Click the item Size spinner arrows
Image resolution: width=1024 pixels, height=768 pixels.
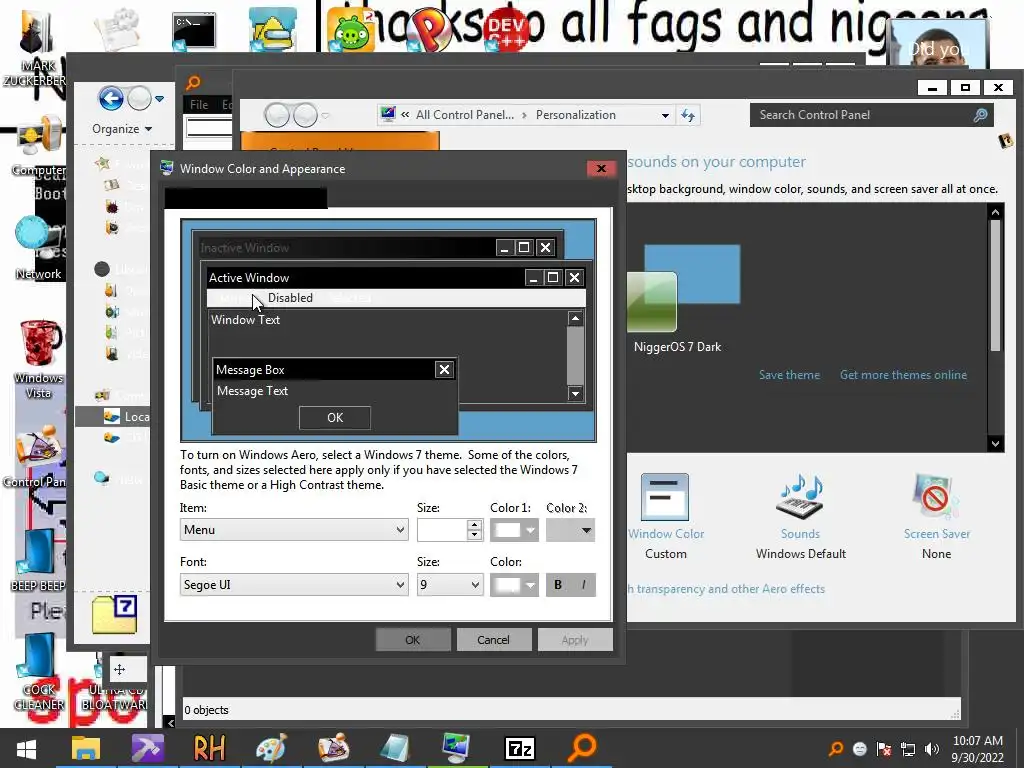pyautogui.click(x=475, y=530)
